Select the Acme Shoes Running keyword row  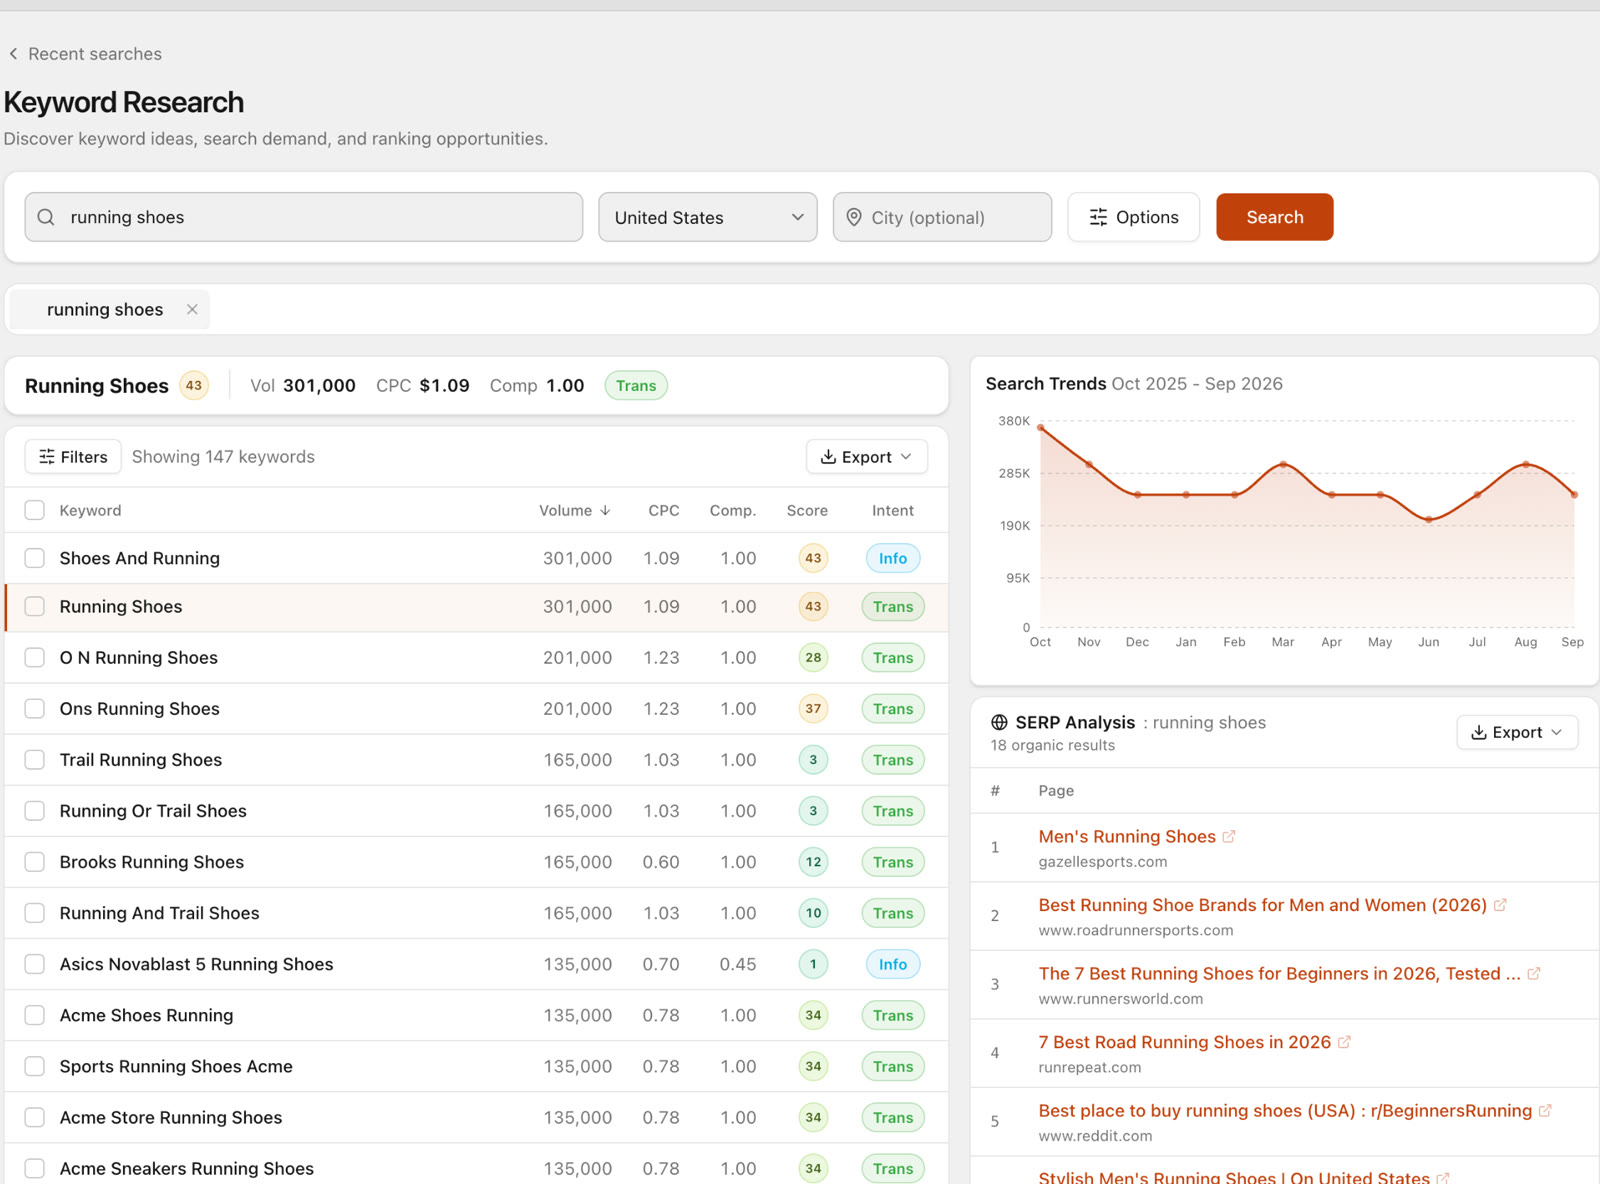point(476,1015)
